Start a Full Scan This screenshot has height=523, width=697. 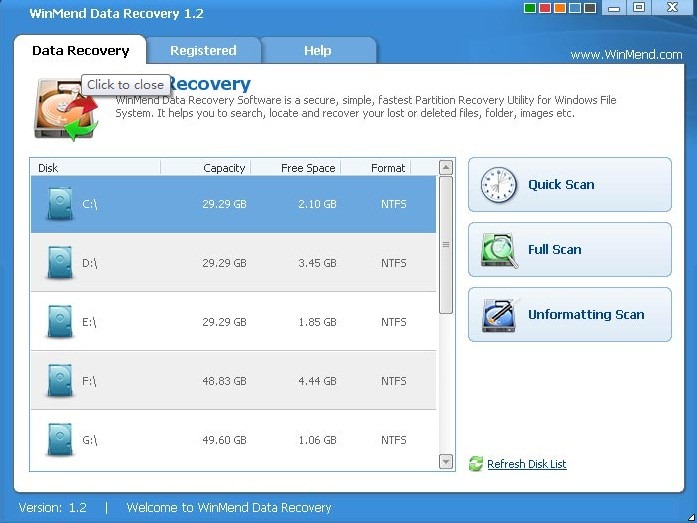click(x=570, y=250)
